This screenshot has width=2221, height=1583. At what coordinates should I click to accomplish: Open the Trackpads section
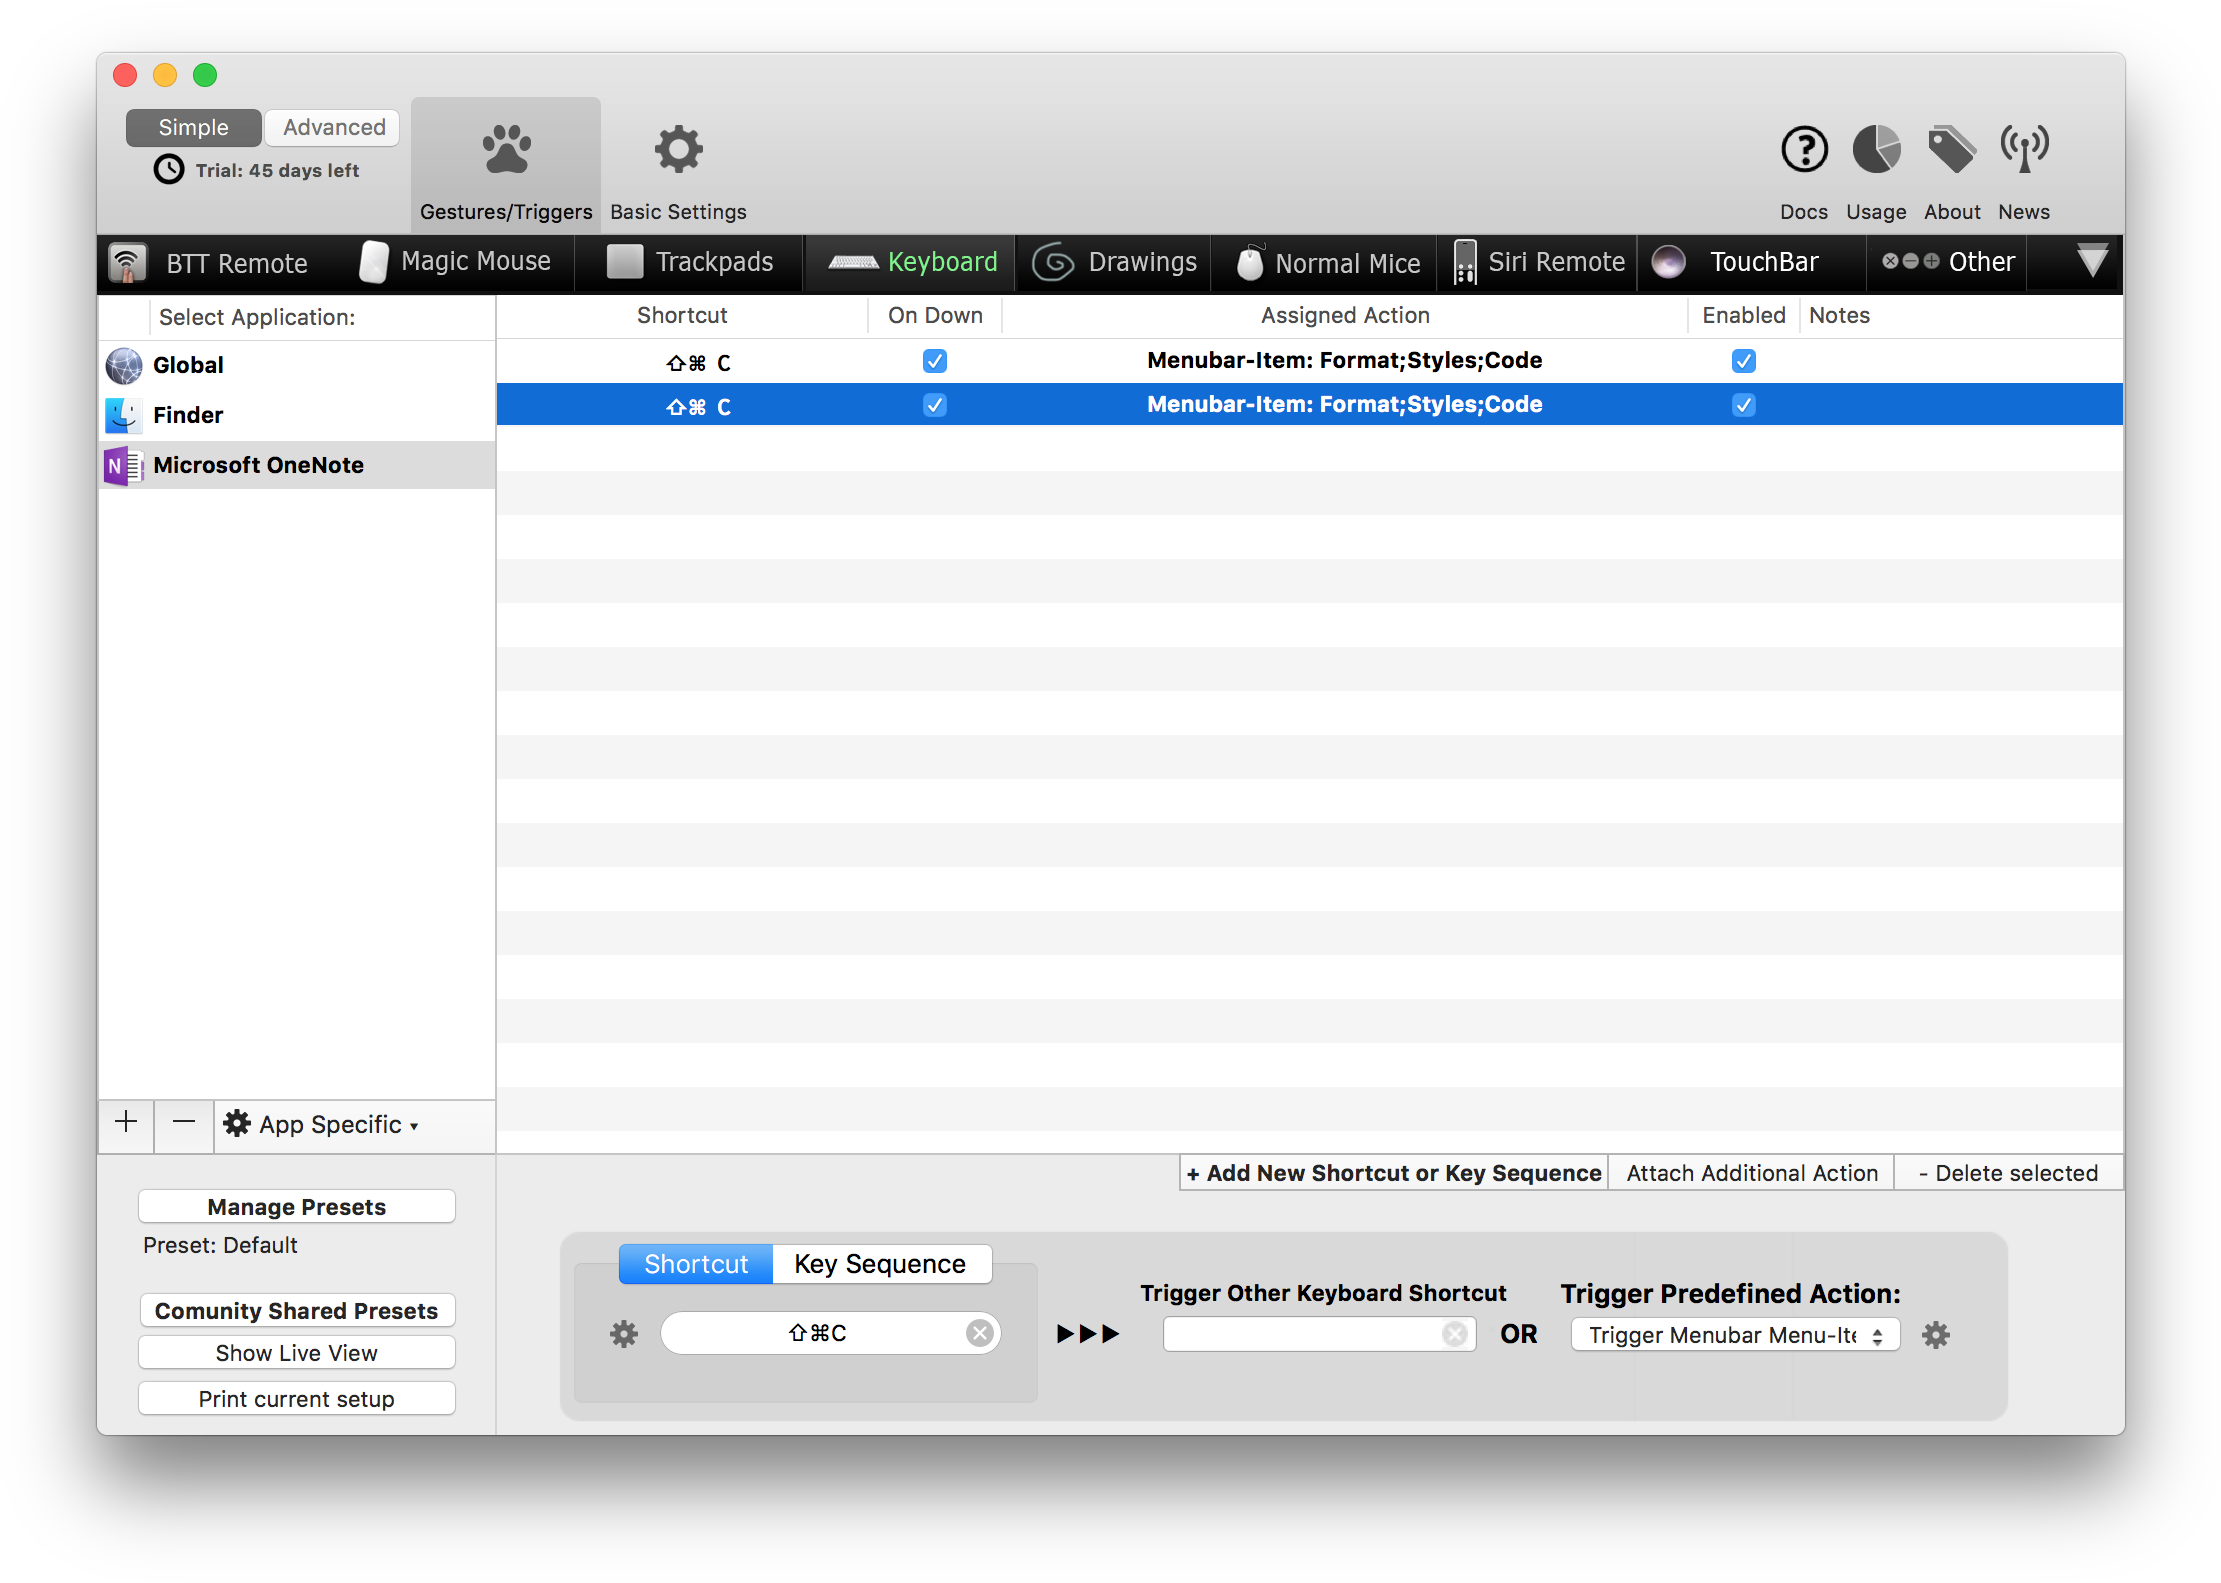point(690,262)
